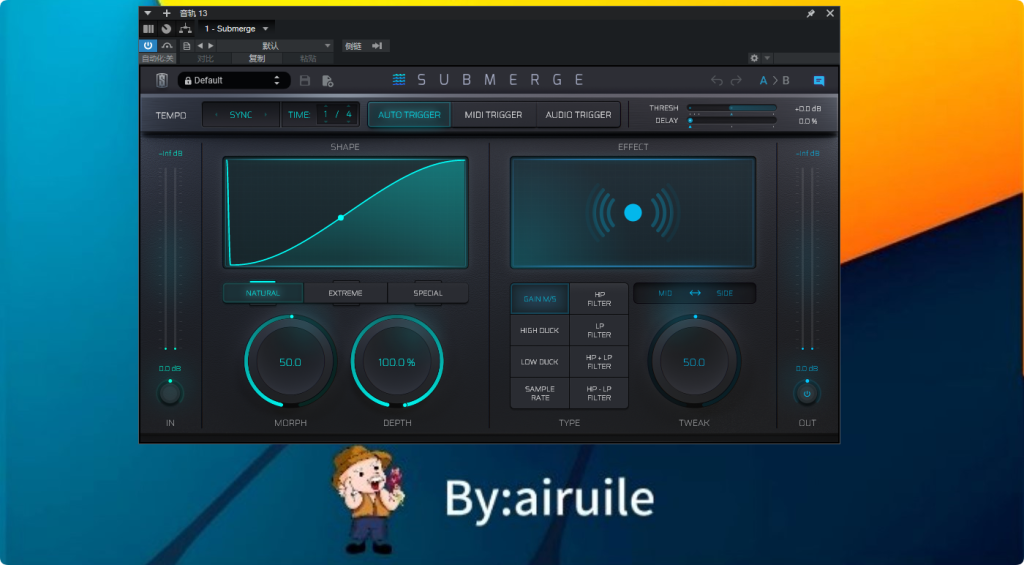The image size is (1024, 565).
Task: Select the SPECIAL shape tab
Action: click(x=428, y=293)
